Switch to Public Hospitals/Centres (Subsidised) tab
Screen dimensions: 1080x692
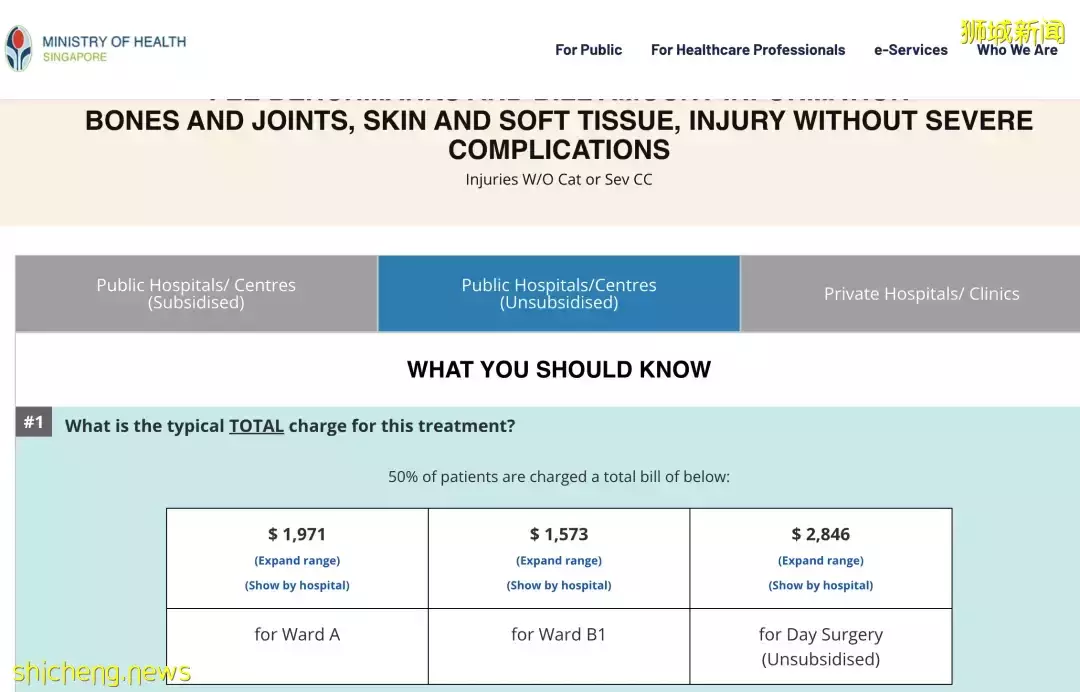196,293
